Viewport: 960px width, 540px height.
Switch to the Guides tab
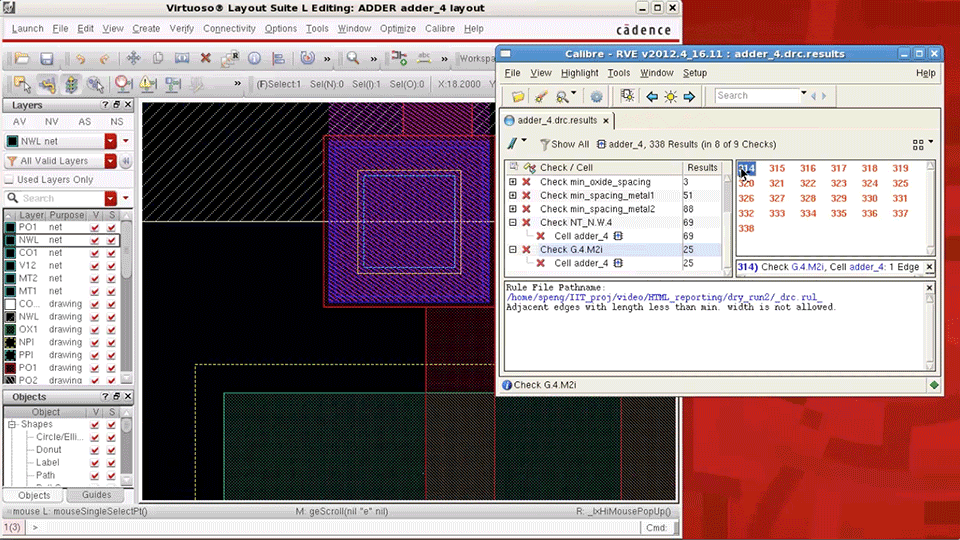[x=96, y=495]
